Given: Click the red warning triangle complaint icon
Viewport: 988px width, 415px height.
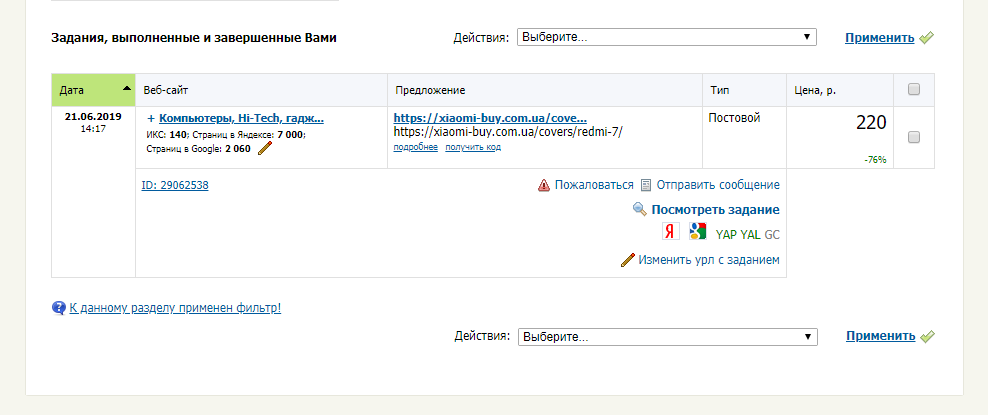Looking at the screenshot, I should pyautogui.click(x=543, y=185).
